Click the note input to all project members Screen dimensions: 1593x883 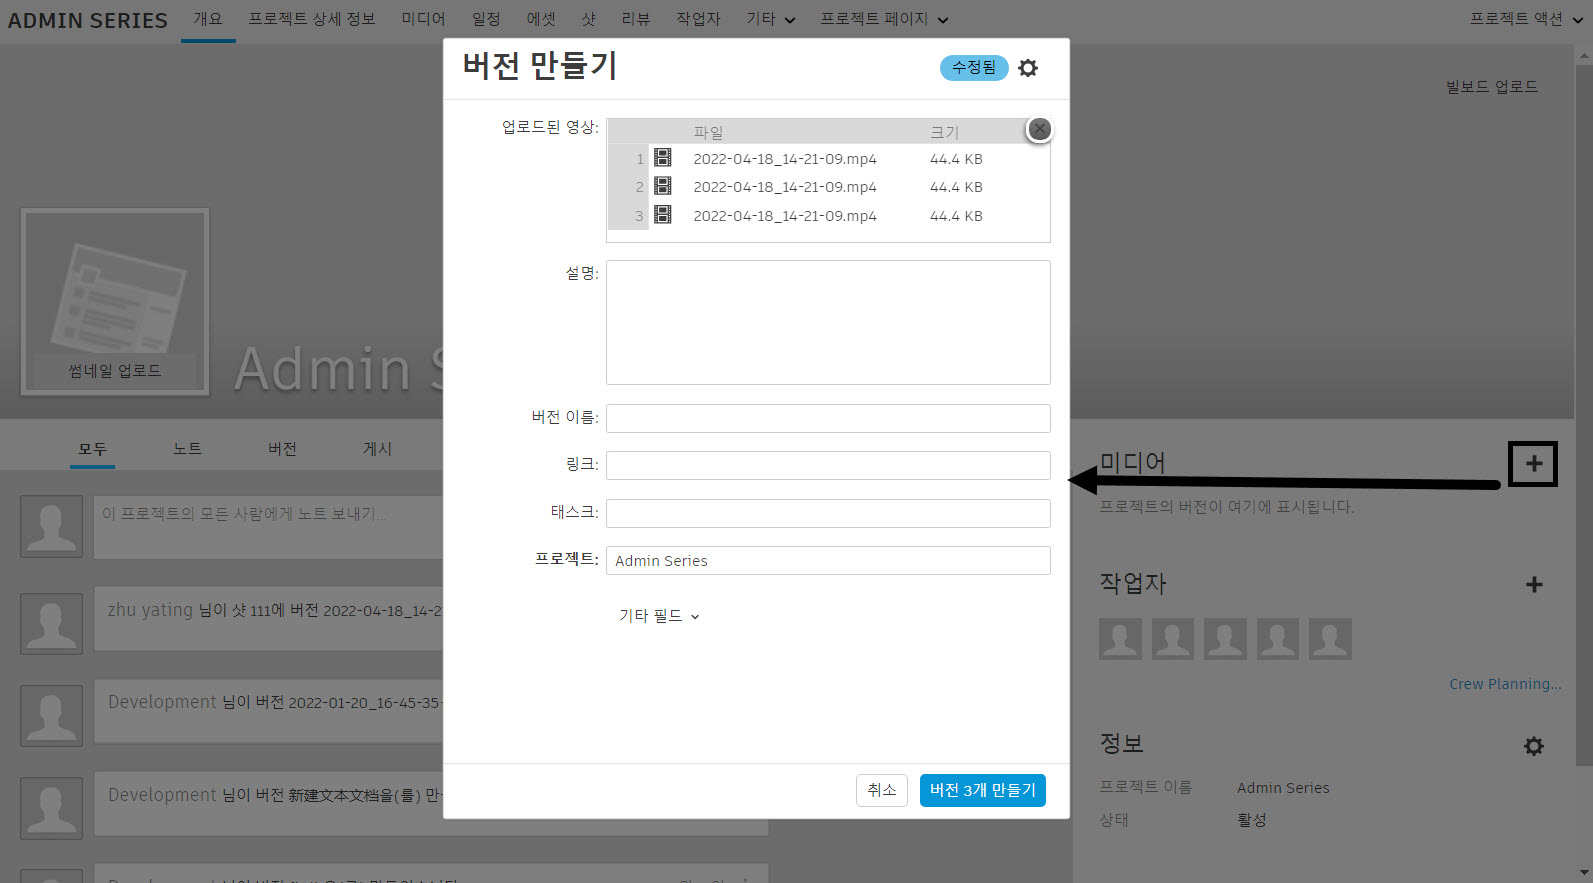click(x=268, y=526)
